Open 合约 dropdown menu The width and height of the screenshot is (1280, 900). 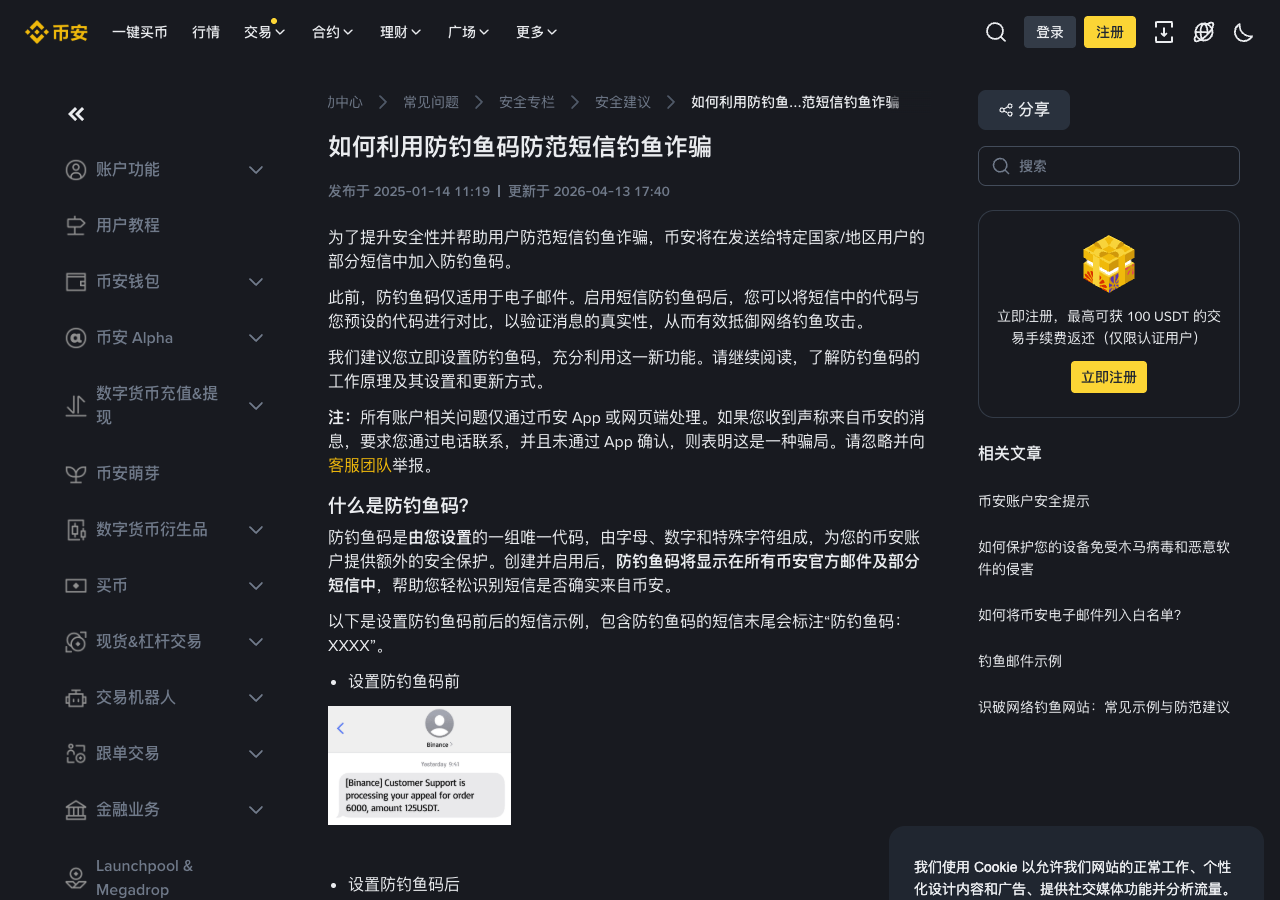(x=333, y=32)
